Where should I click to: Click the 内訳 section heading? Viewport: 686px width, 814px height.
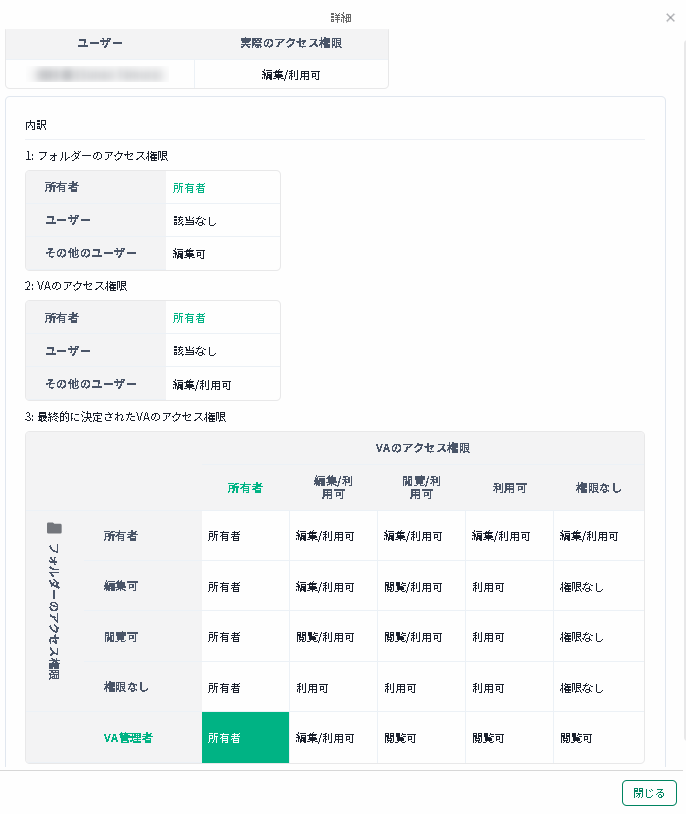point(36,126)
